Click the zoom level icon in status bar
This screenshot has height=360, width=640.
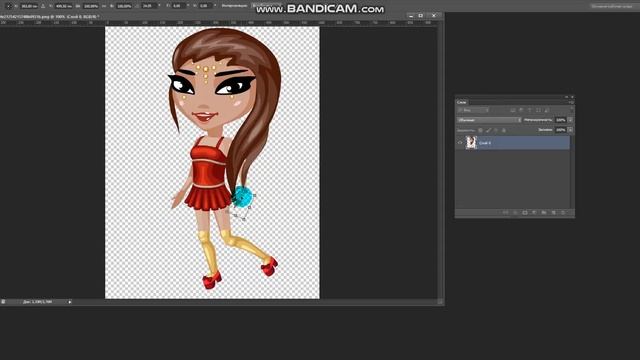pyautogui.click(x=3, y=302)
